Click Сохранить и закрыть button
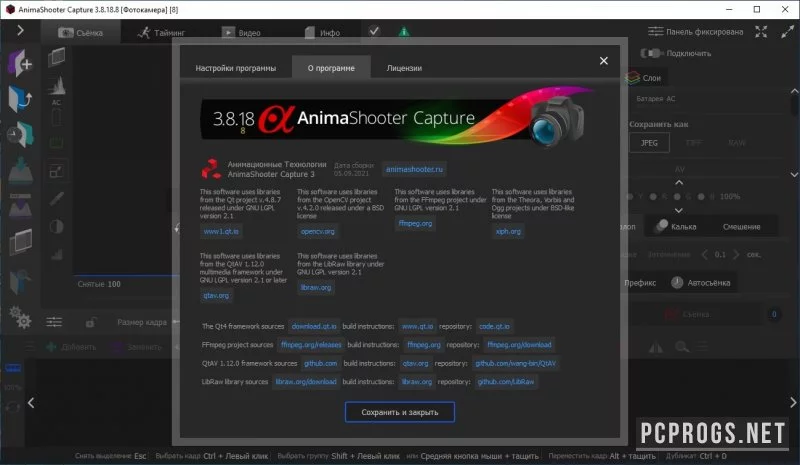Viewport: 800px width, 465px height. 399,412
